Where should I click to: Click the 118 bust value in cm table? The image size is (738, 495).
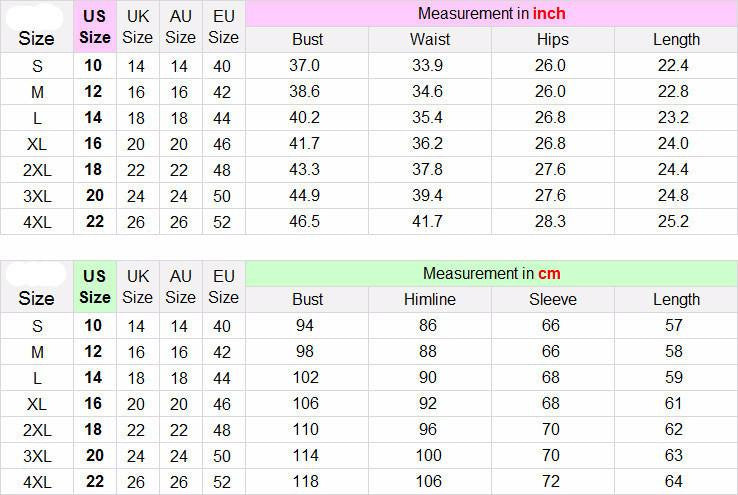(305, 482)
